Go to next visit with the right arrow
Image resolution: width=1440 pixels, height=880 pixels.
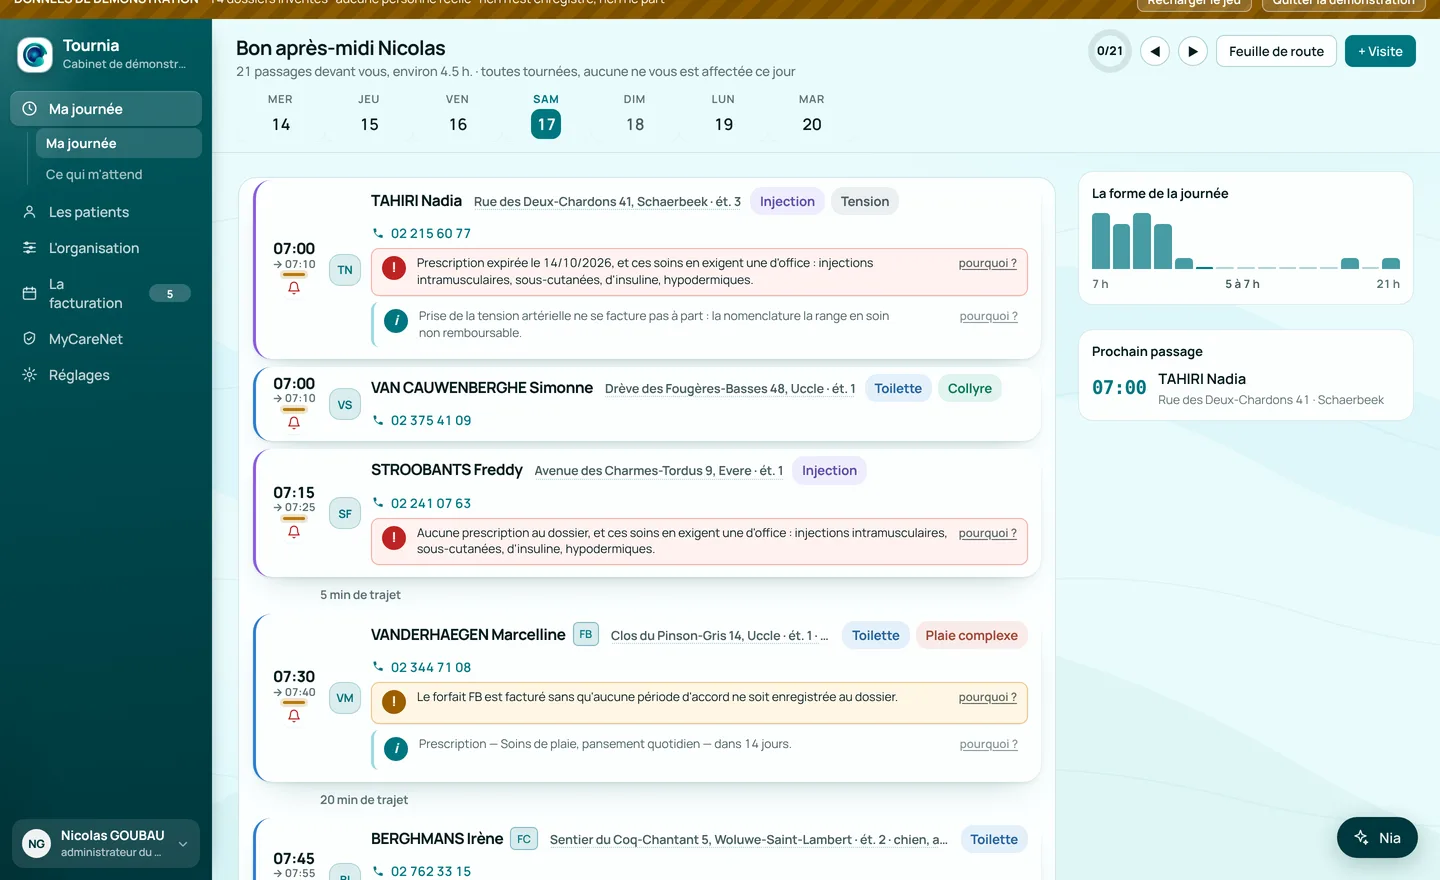(x=1193, y=51)
